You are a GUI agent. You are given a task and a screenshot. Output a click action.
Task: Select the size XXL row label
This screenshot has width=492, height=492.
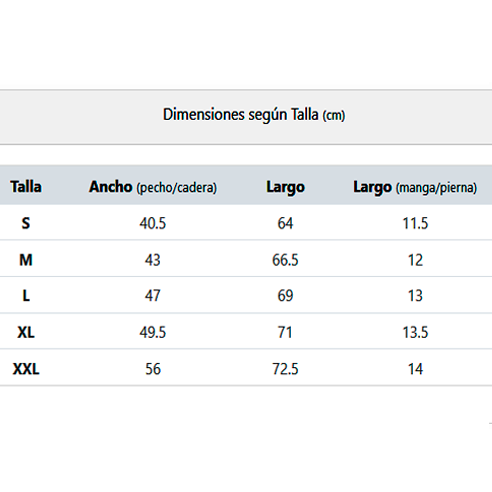[26, 369]
